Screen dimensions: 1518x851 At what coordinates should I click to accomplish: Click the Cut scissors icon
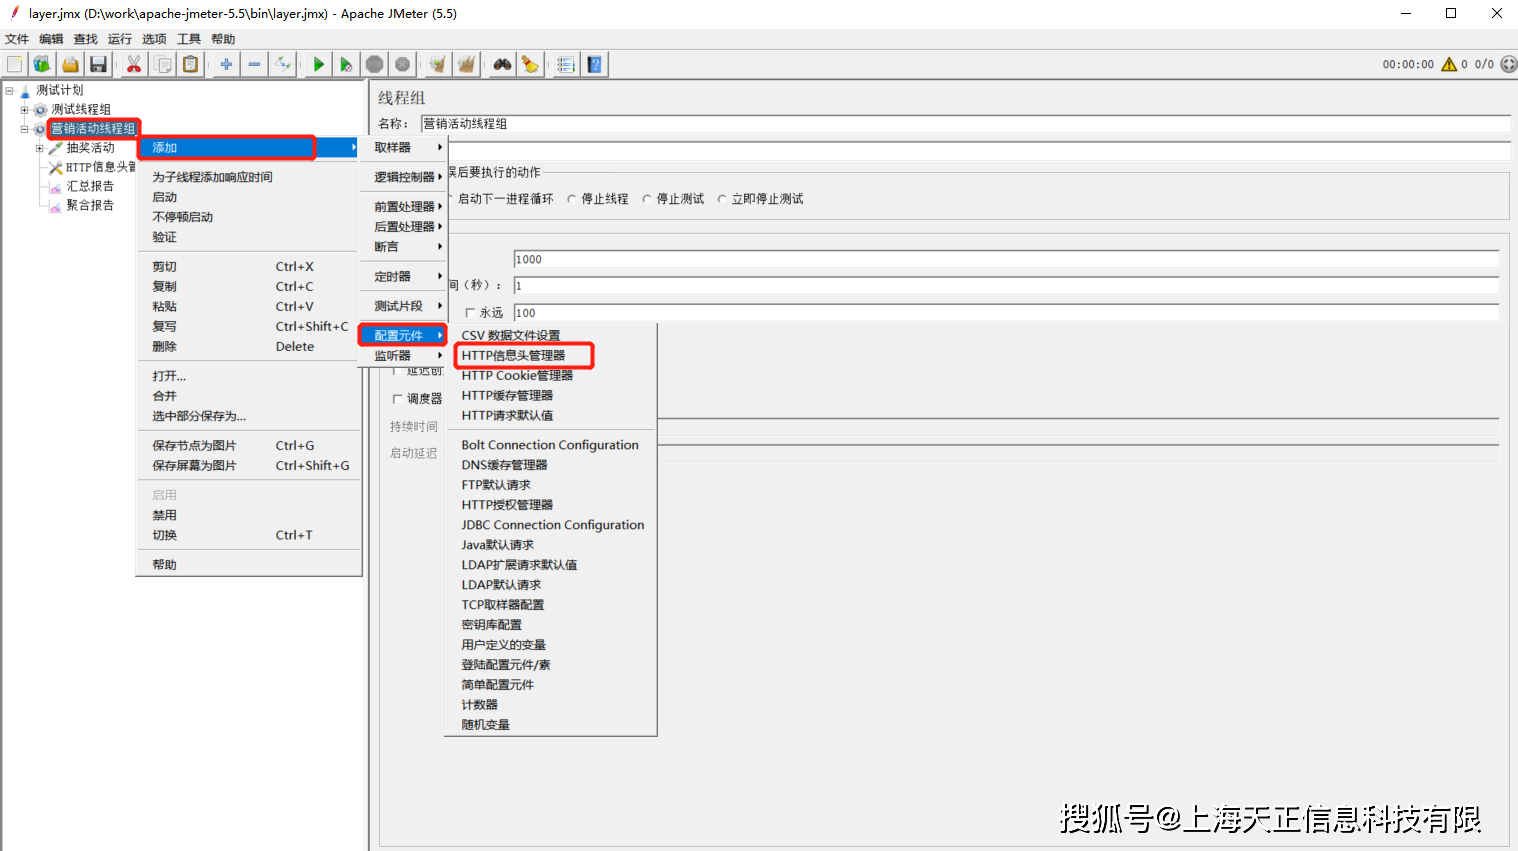(x=133, y=64)
